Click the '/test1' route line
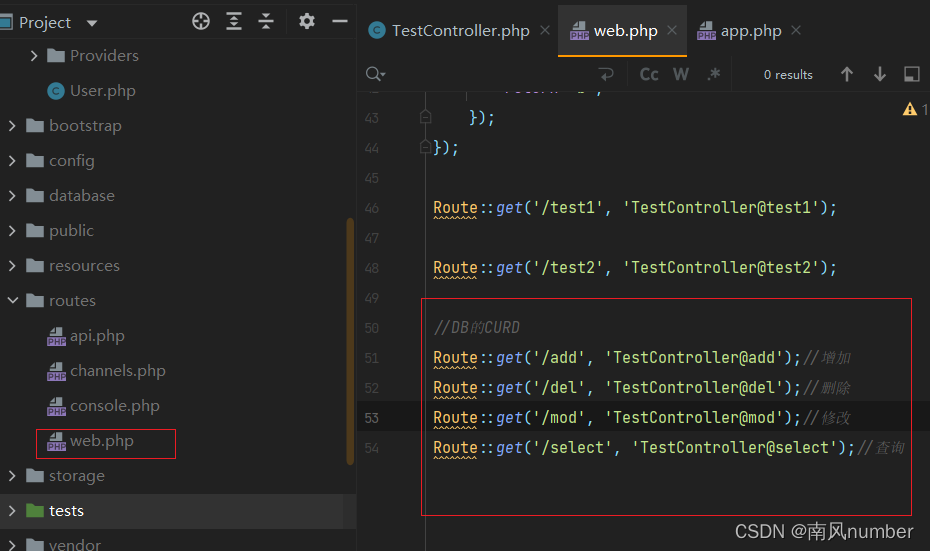Viewport: 930px width, 551px height. [x=635, y=208]
